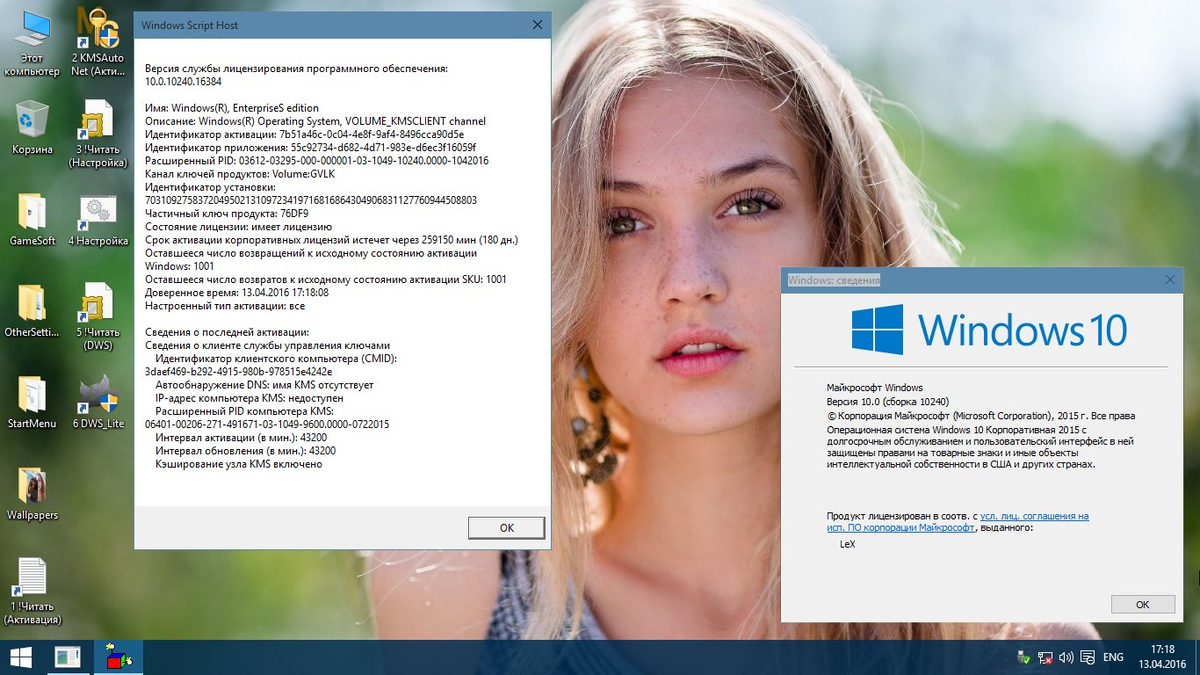Open the clock showing 17:18 13.04.2016

[1163, 657]
